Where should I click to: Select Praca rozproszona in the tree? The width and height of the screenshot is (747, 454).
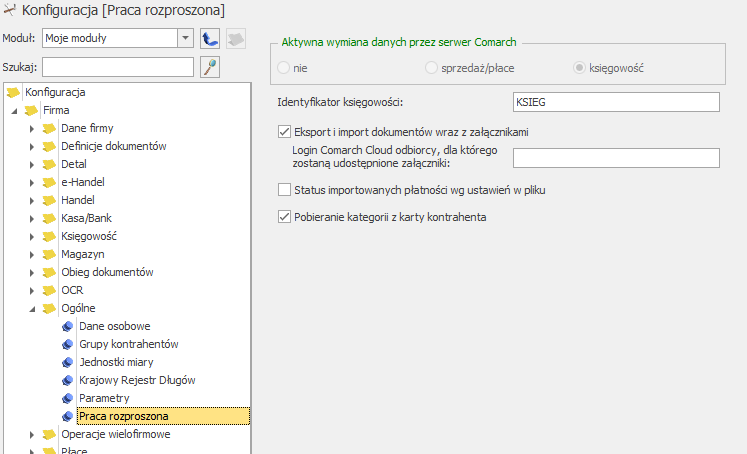(x=123, y=416)
